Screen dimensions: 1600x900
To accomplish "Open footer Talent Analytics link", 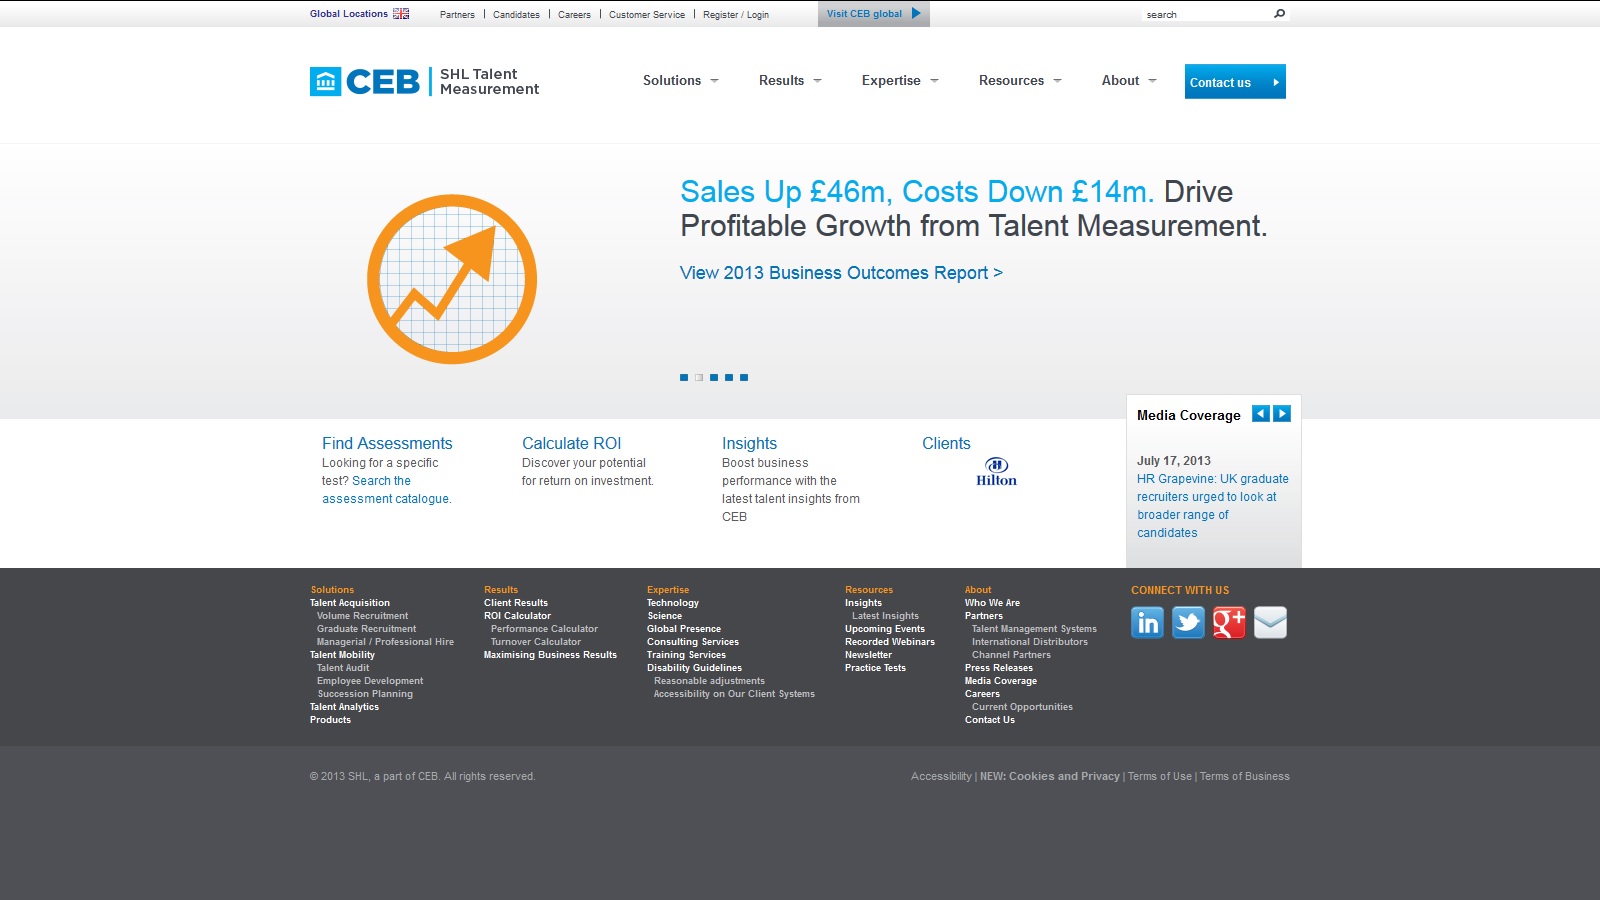I will tap(344, 707).
